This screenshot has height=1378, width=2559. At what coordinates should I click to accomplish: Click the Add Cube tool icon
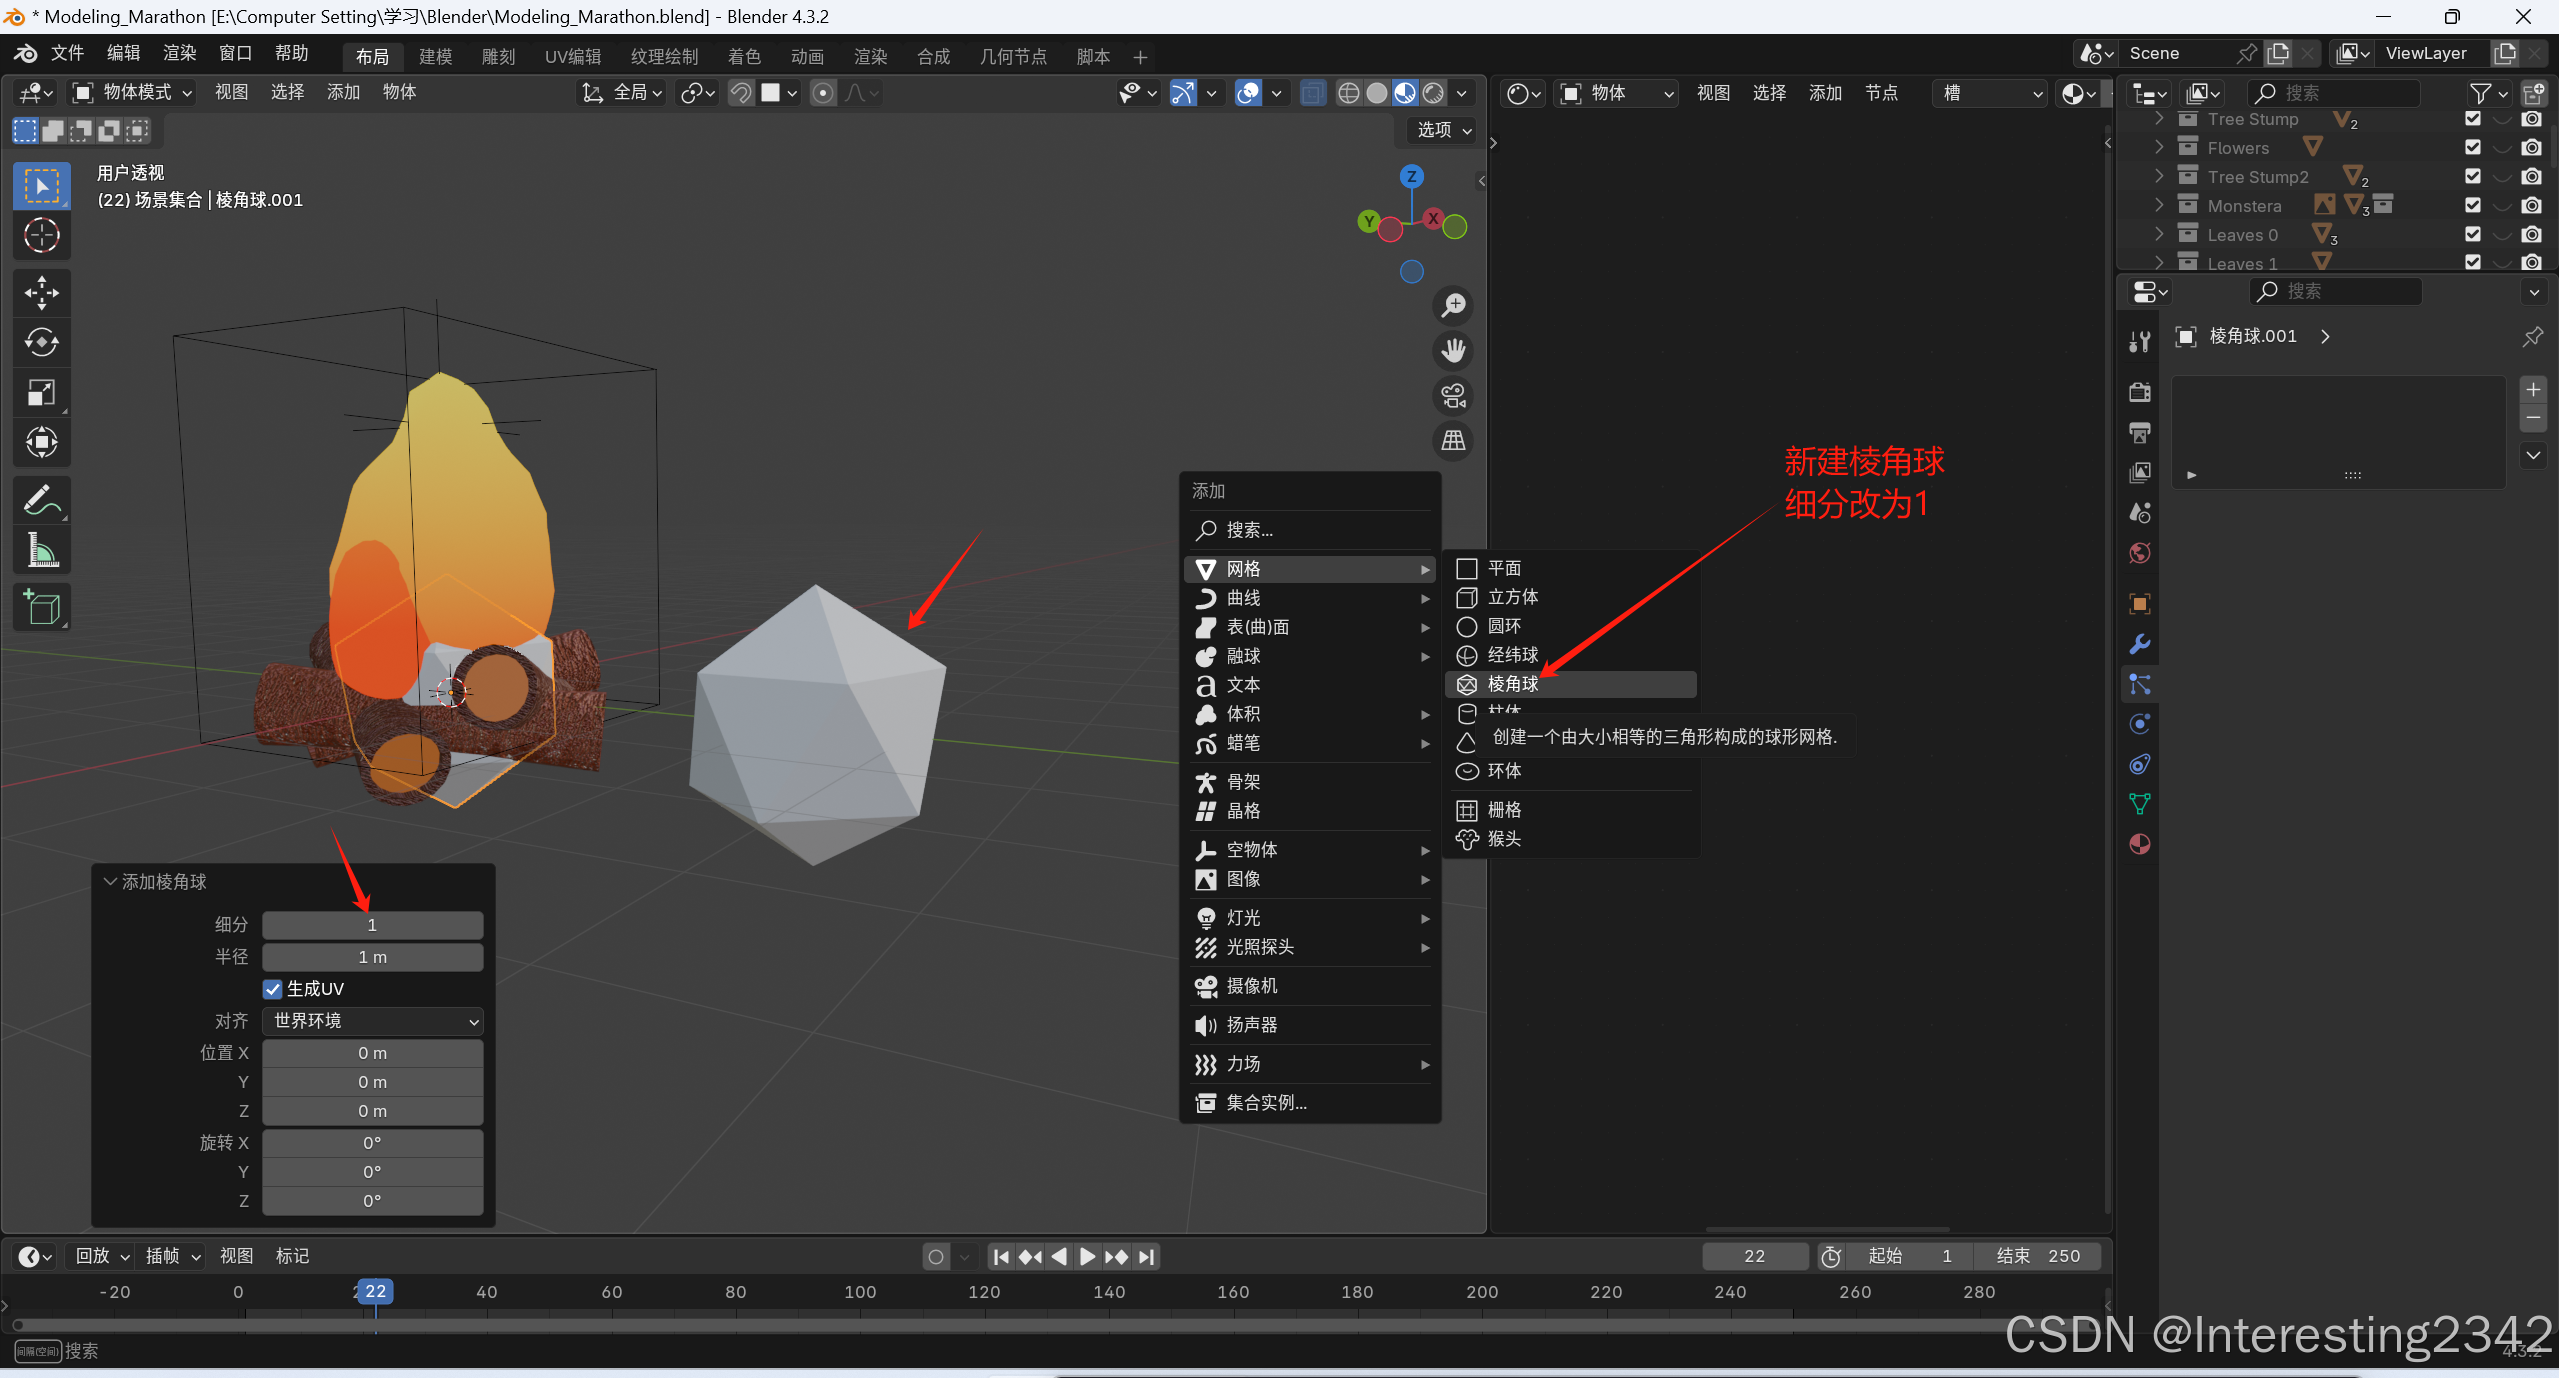tap(41, 607)
